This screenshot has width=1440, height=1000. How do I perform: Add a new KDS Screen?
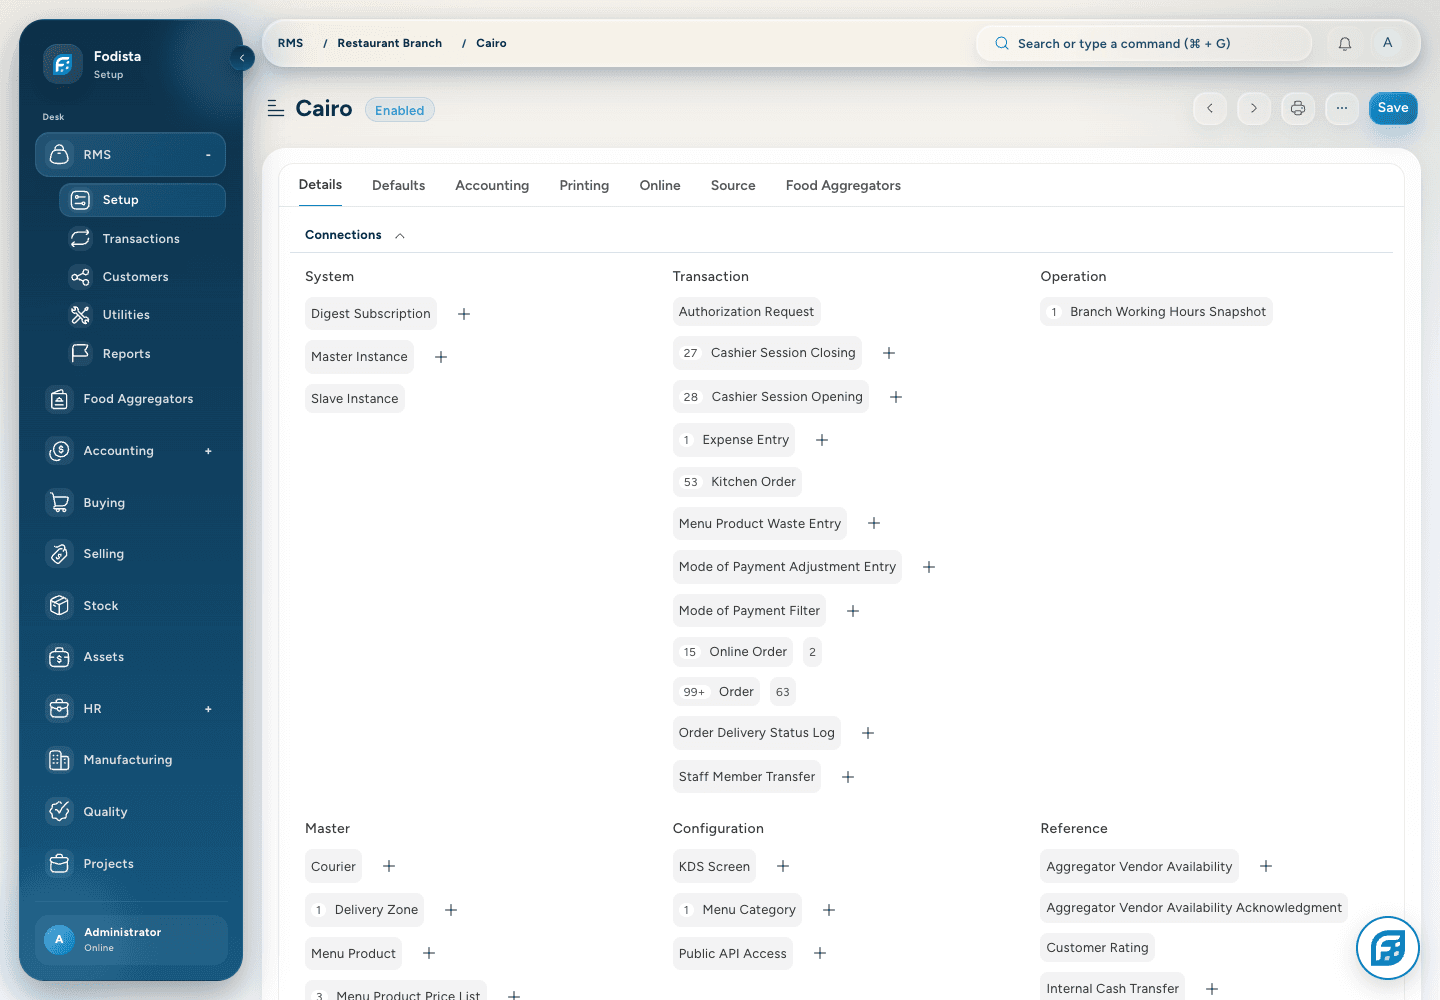coord(783,866)
